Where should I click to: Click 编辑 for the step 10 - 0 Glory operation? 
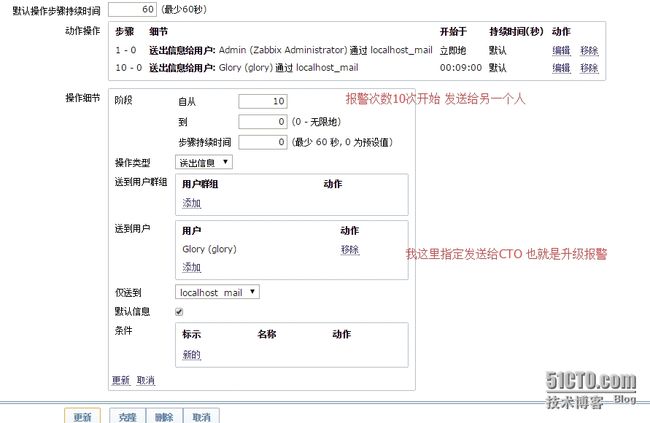tap(561, 68)
